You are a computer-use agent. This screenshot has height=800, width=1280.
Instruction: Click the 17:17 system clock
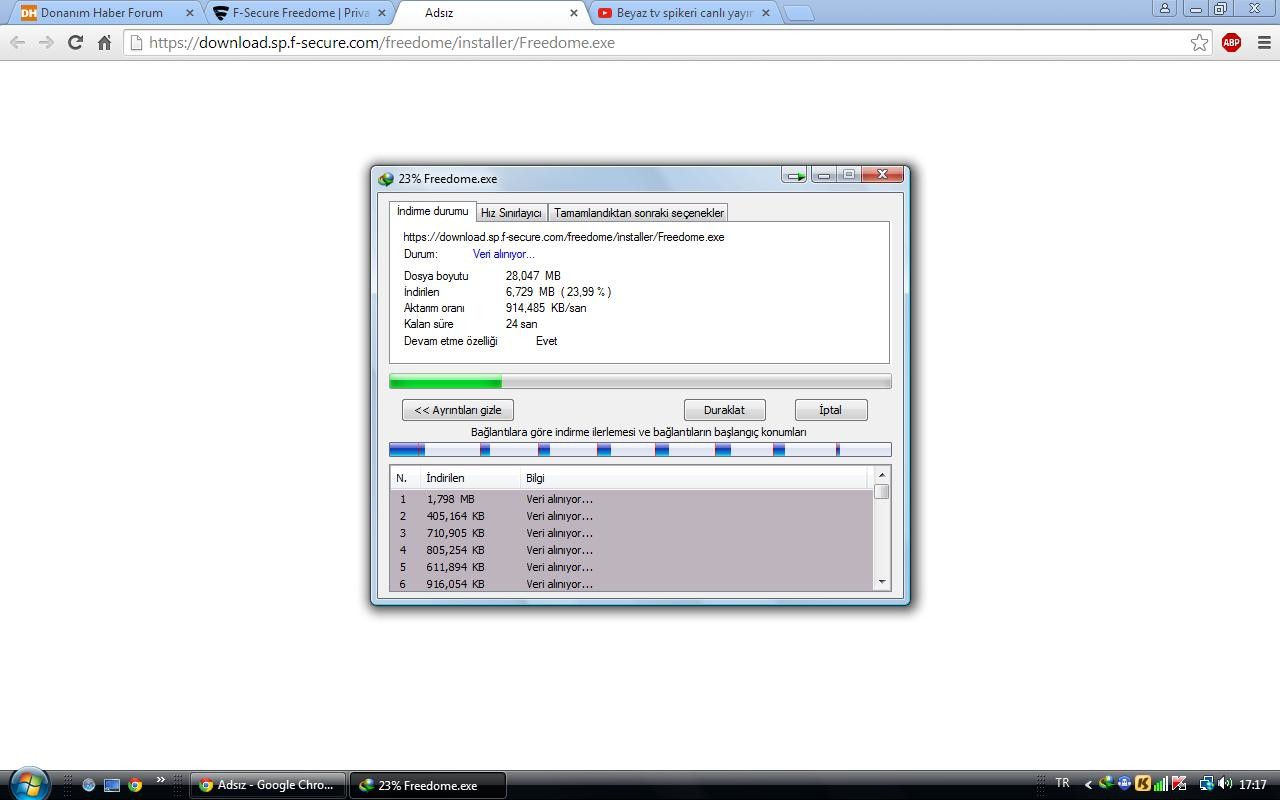point(1253,785)
